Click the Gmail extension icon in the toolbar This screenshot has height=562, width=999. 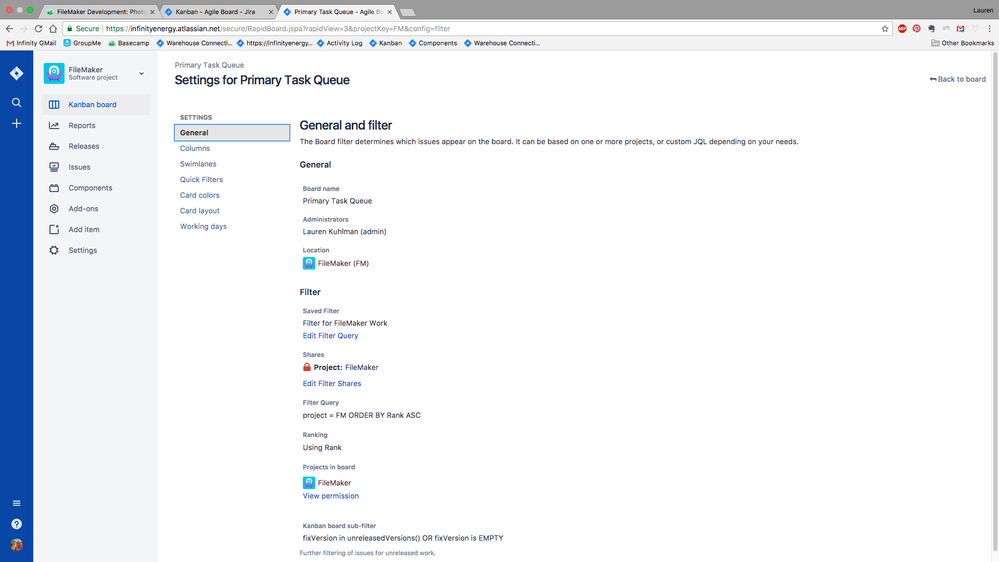click(960, 29)
